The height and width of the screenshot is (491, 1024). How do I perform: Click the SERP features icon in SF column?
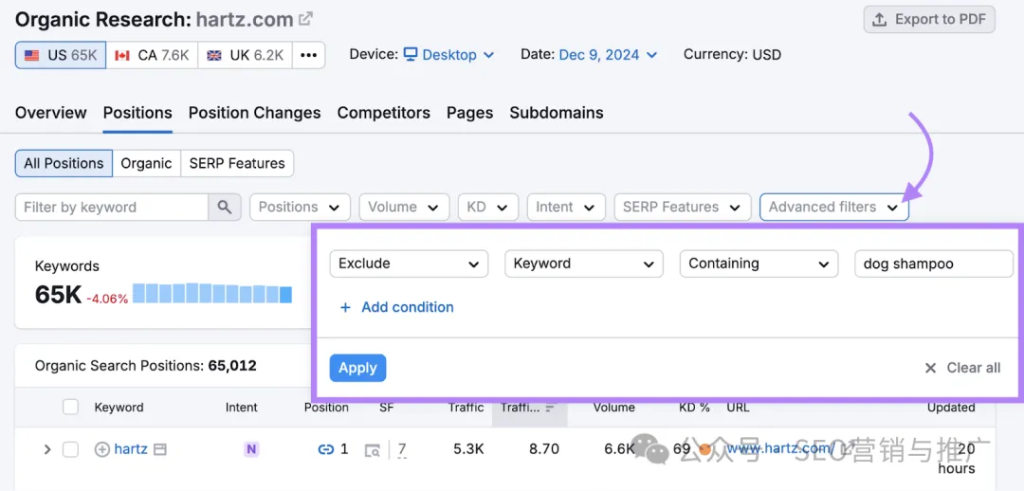tap(372, 450)
